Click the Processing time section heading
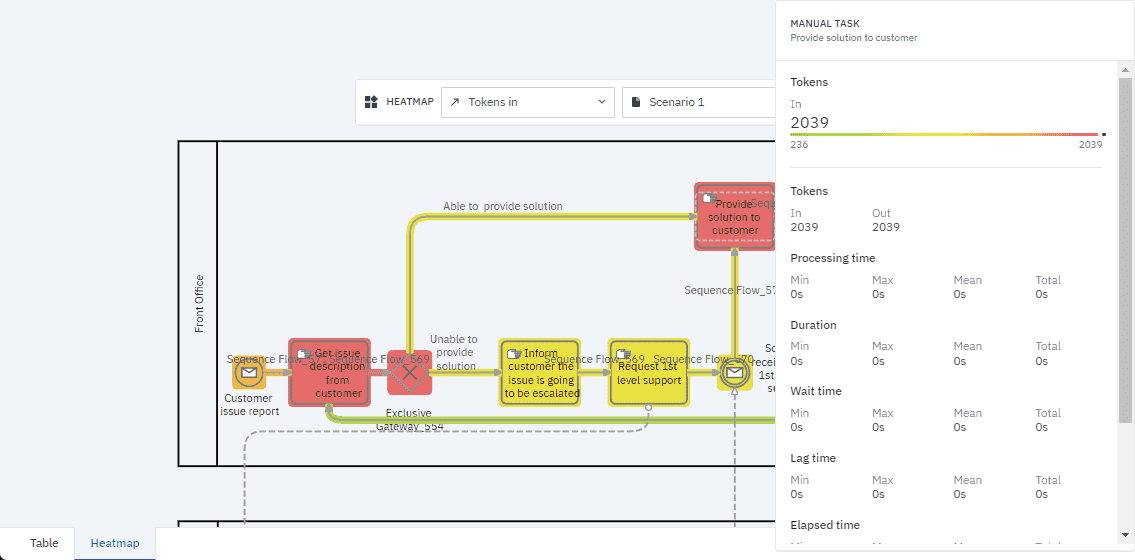Screen dimensions: 1135x560 (x=832, y=258)
